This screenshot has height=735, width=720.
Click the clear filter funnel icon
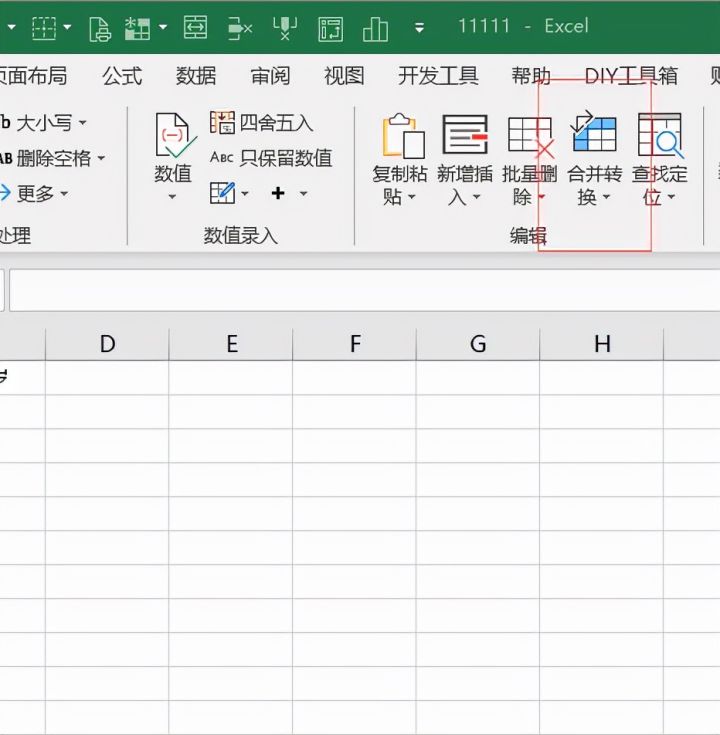(x=285, y=28)
